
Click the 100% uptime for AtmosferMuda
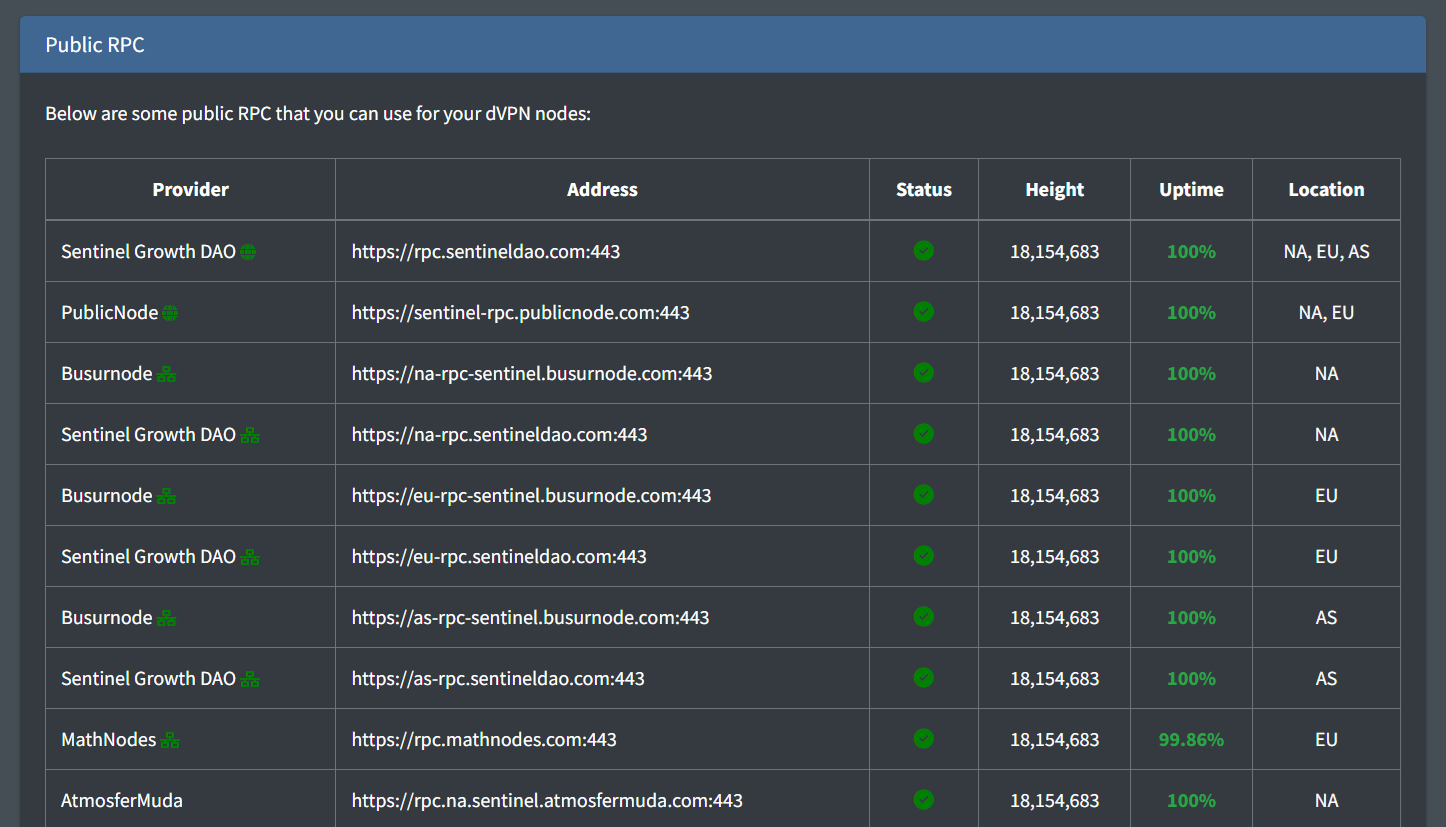tap(1192, 801)
